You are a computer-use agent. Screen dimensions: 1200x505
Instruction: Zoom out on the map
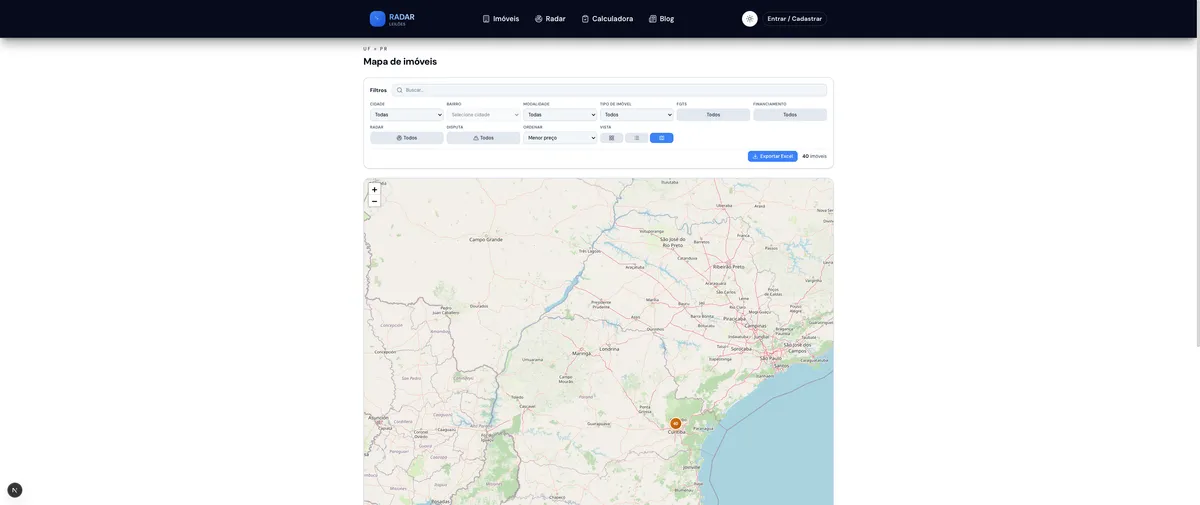tap(375, 201)
